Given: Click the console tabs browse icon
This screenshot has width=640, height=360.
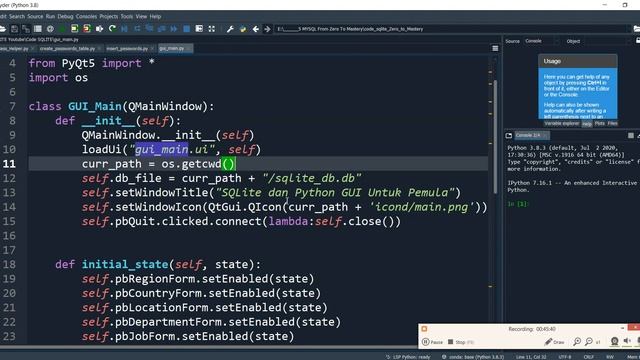Looking at the screenshot, I should (509, 136).
